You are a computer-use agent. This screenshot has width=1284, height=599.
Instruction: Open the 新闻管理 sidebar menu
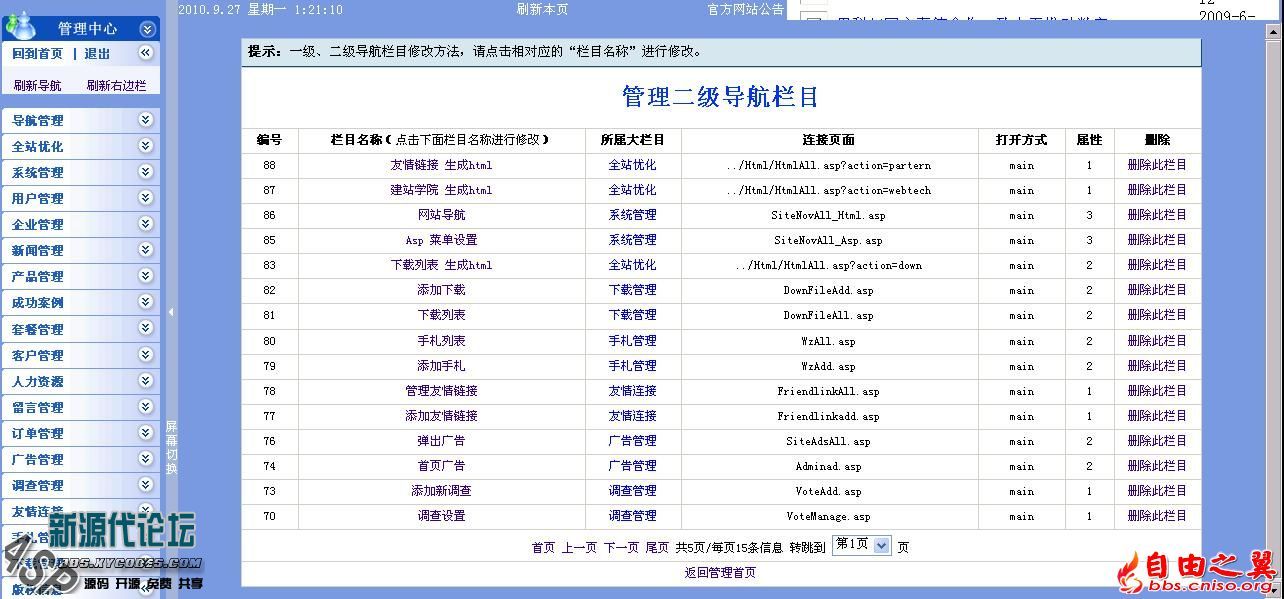coord(38,251)
